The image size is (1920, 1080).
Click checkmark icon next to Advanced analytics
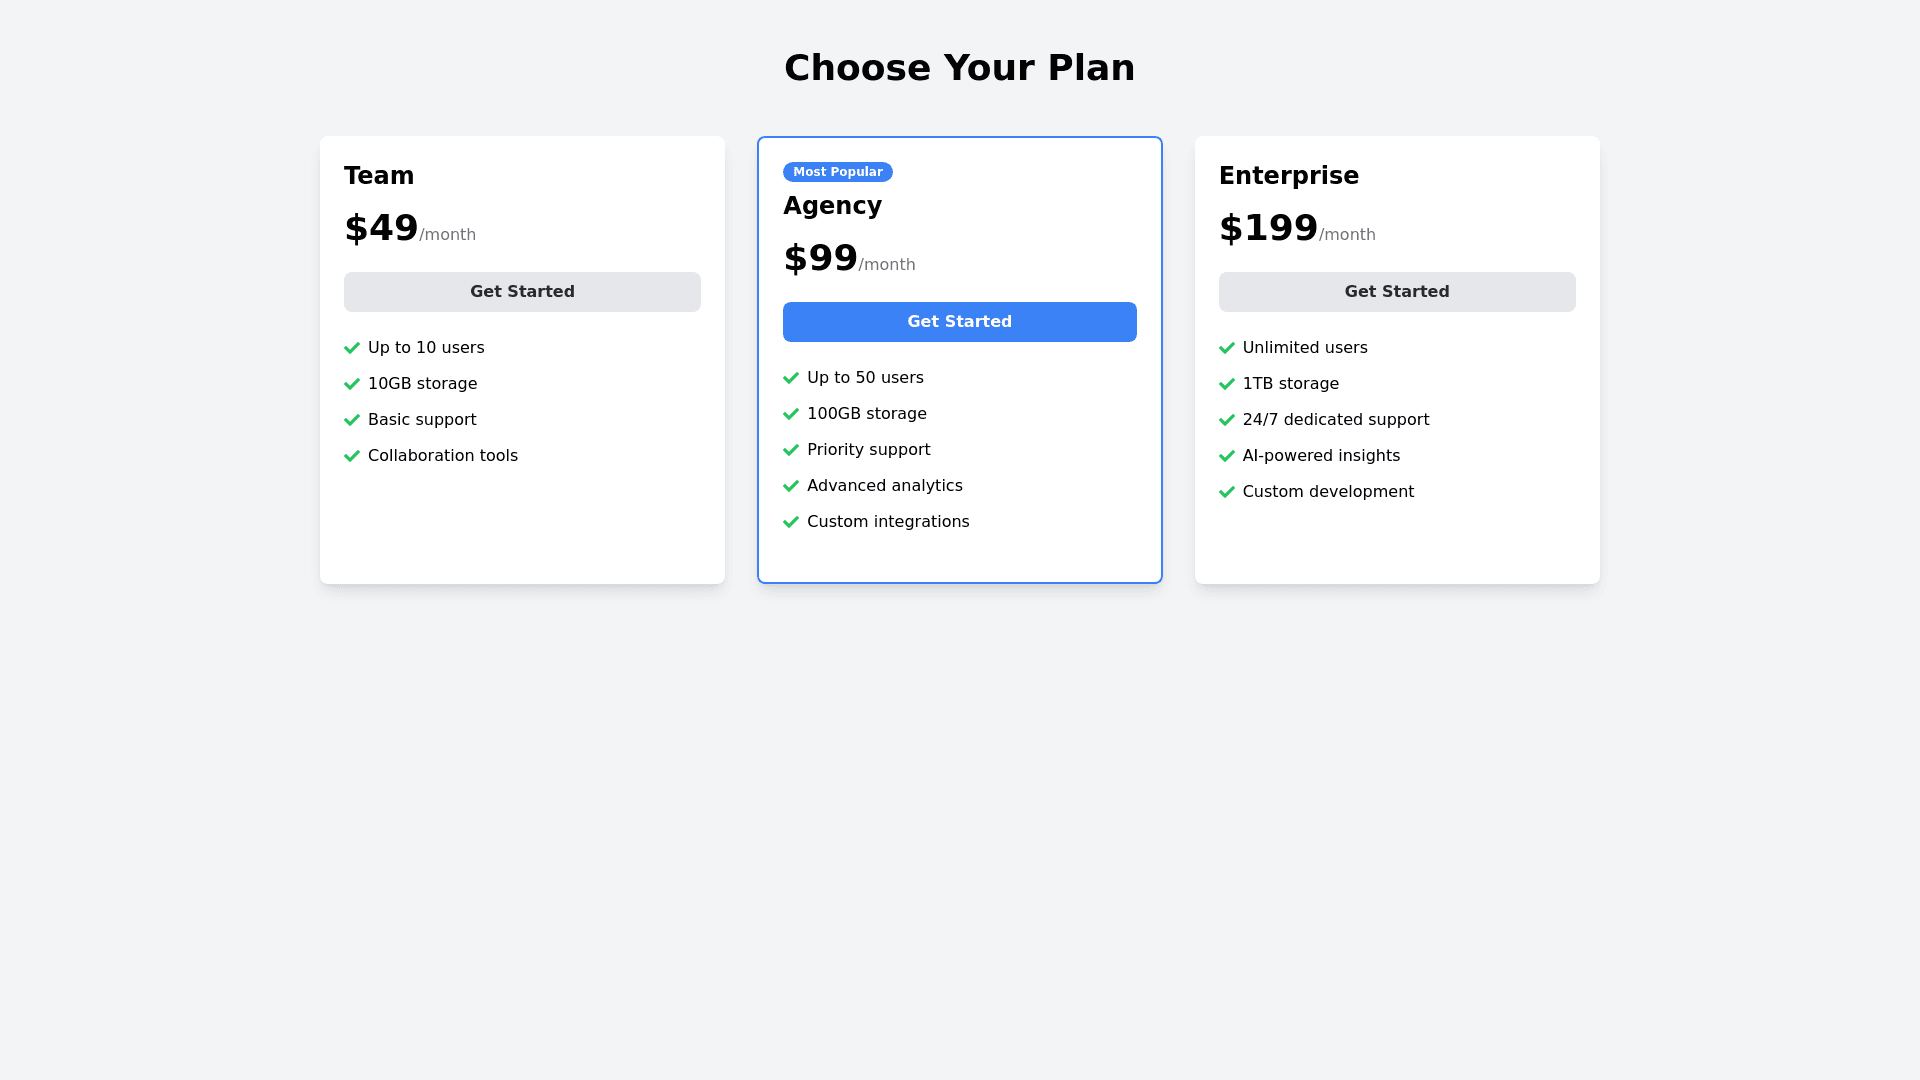click(791, 486)
